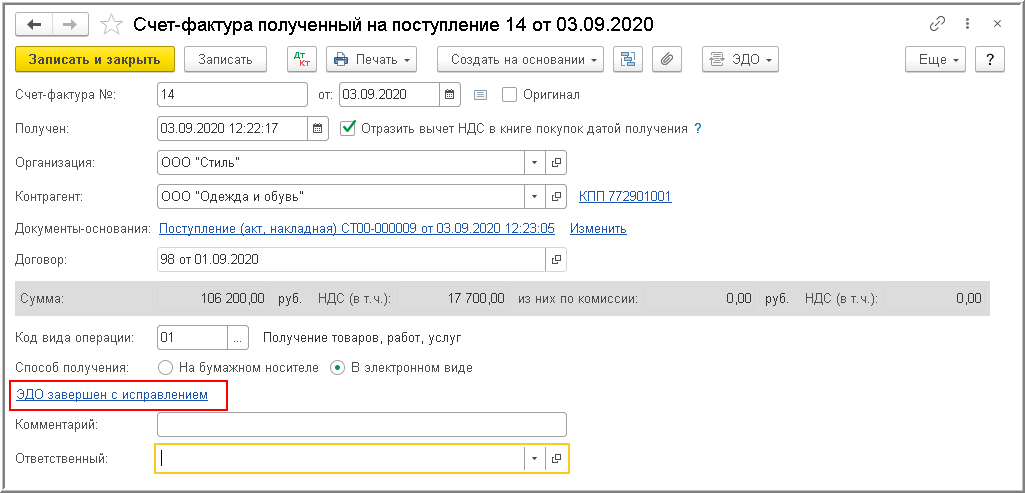Select На бумажном носителе option

click(166, 367)
